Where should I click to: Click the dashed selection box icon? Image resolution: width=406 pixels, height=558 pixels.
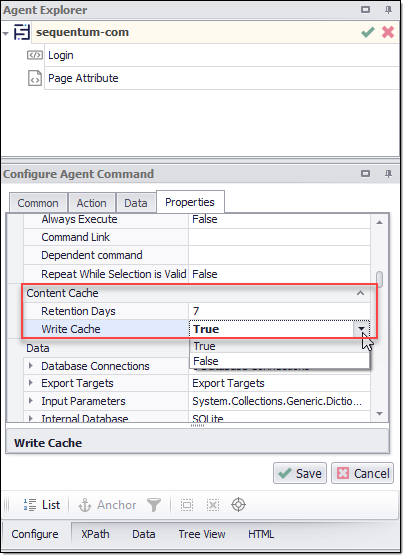[187, 505]
